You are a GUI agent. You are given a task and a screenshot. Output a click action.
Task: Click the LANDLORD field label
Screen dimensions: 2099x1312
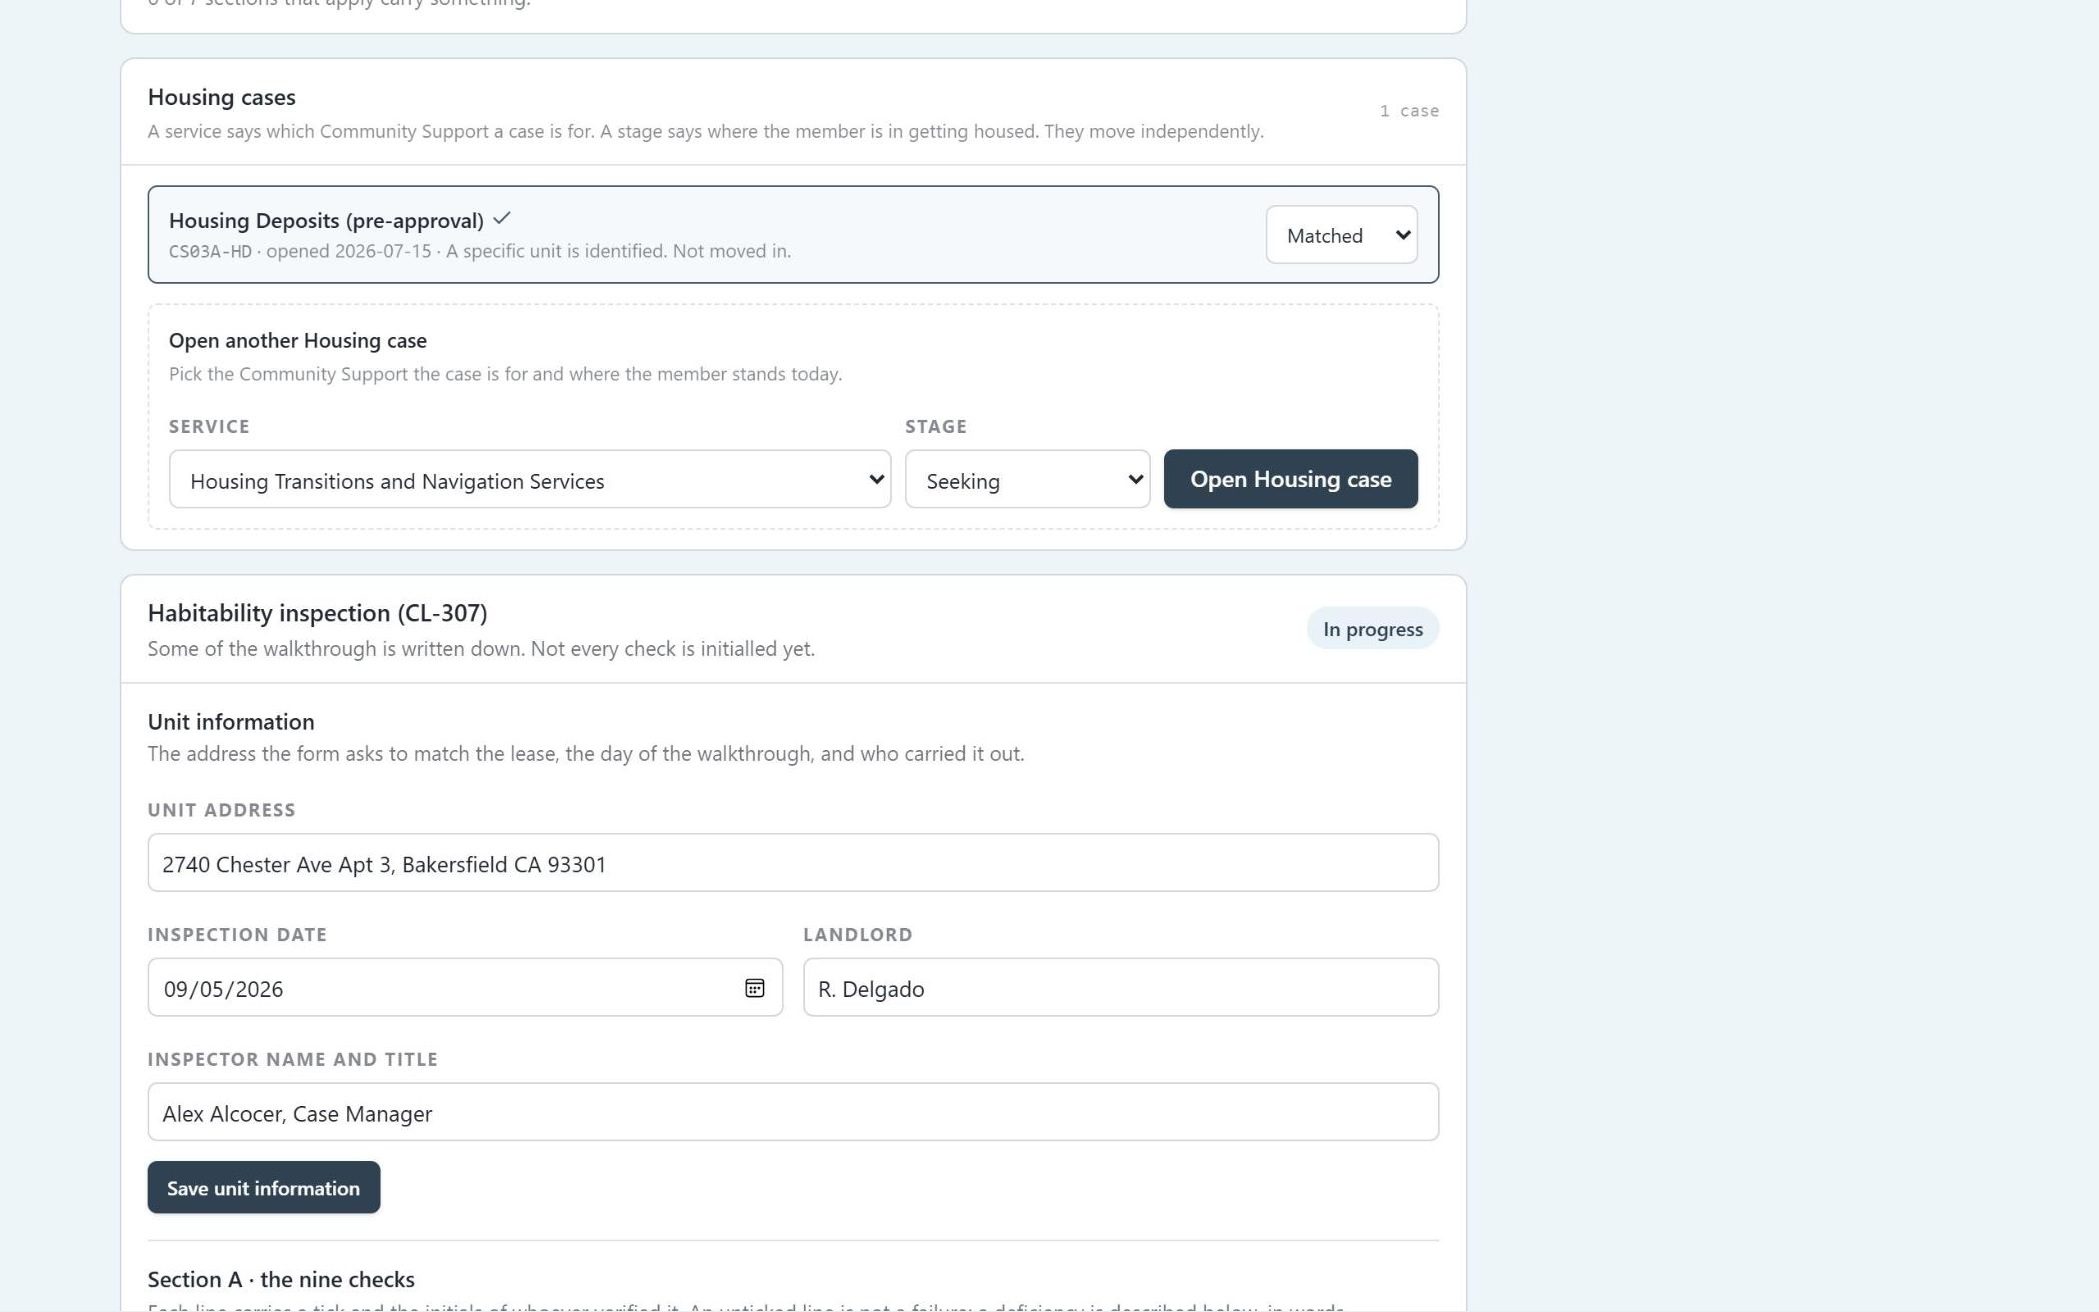858,935
